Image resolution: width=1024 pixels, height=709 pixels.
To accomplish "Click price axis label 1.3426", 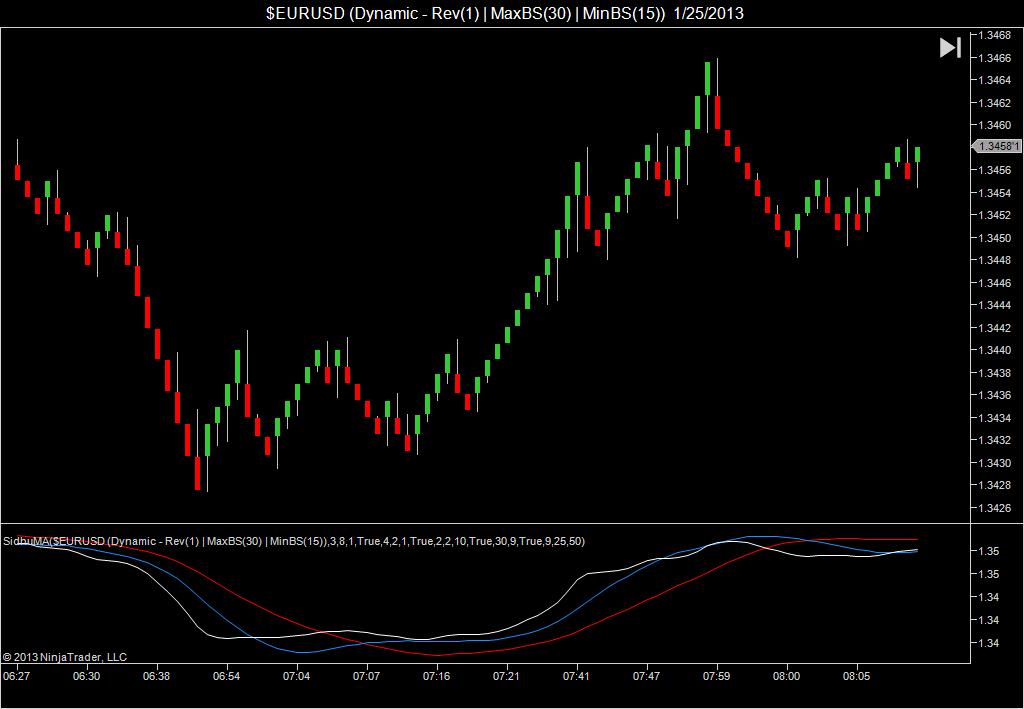I will pos(995,508).
